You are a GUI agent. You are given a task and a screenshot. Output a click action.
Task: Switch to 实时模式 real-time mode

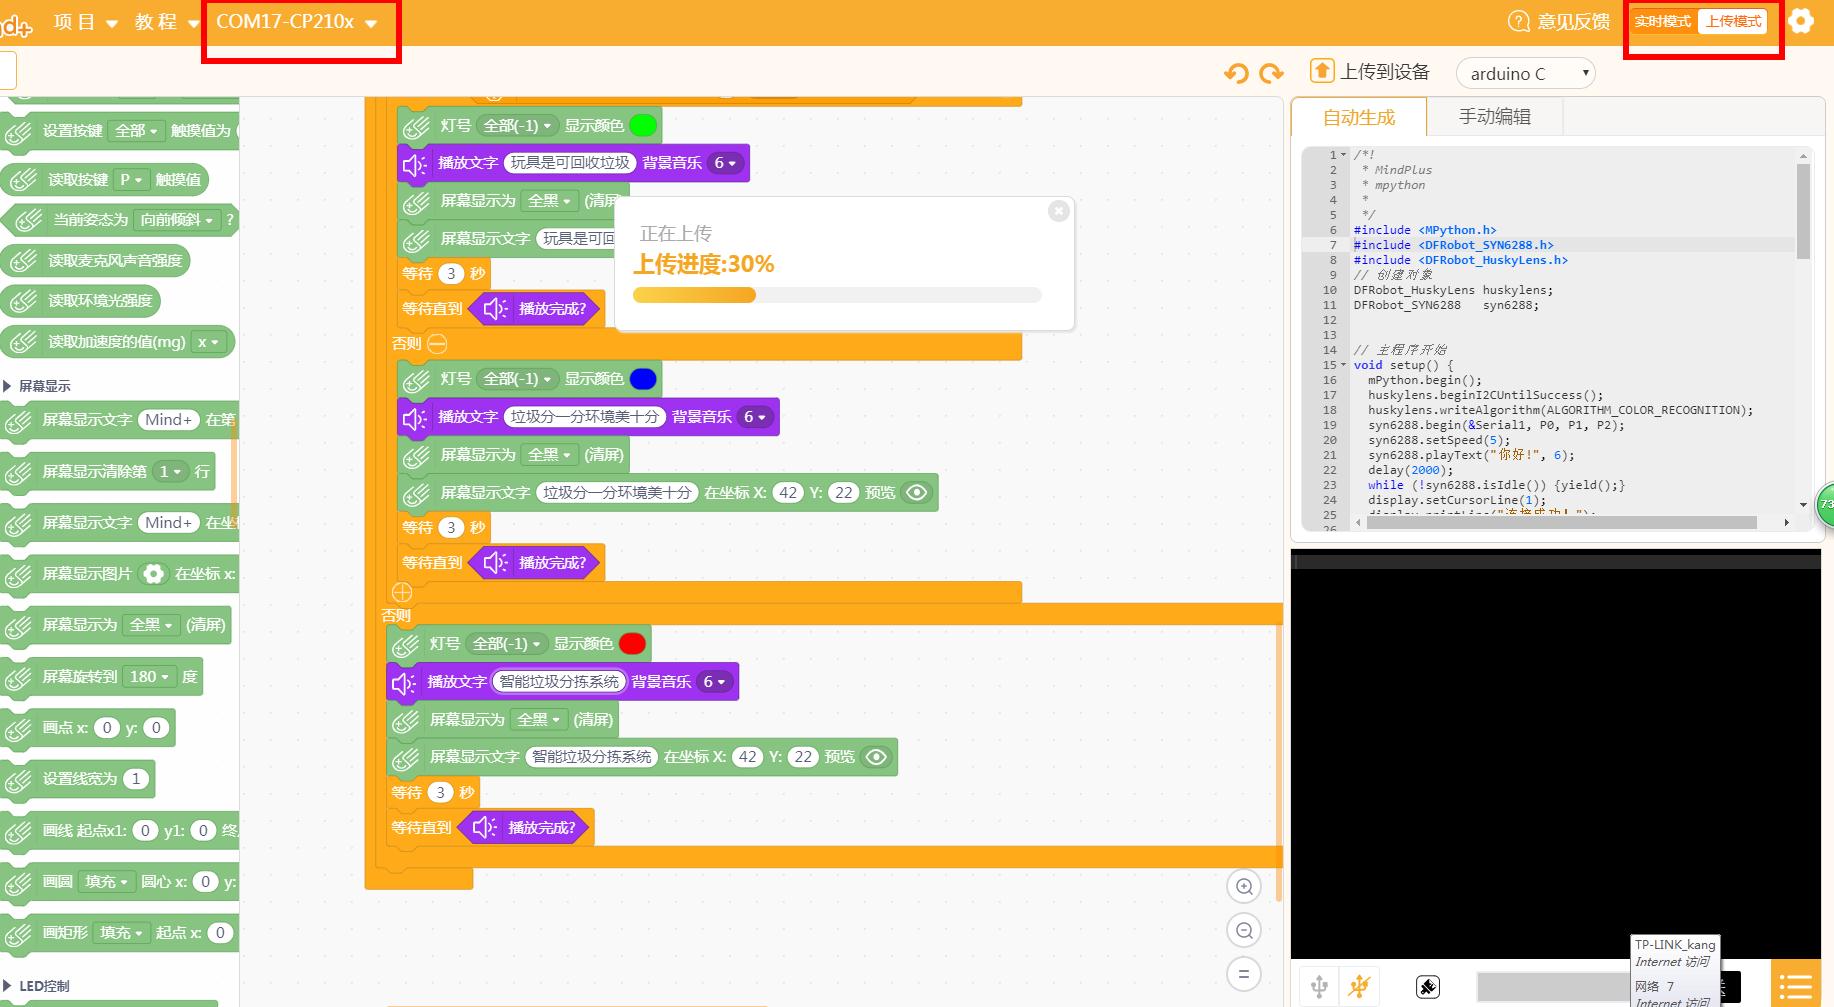coord(1662,21)
